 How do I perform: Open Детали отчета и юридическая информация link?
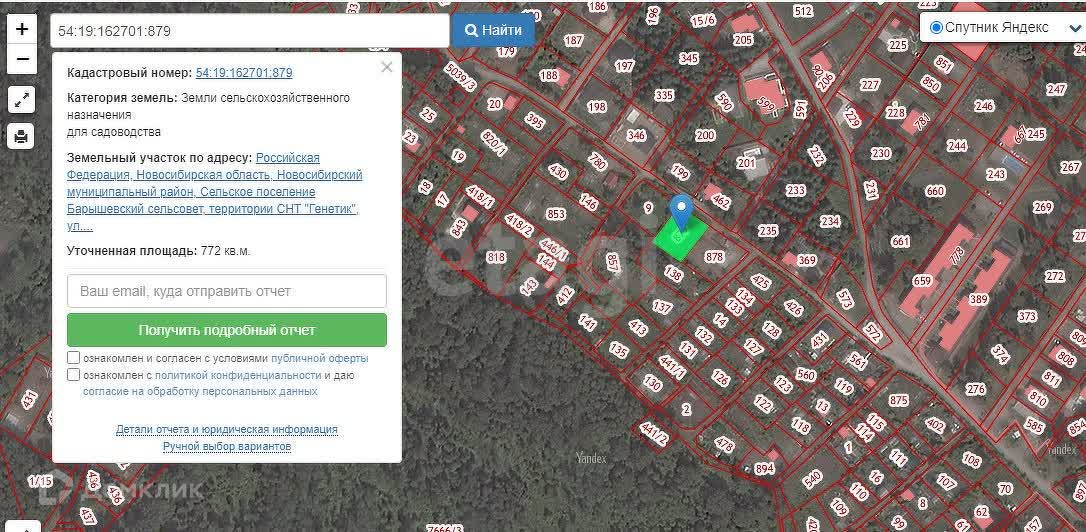coord(226,429)
